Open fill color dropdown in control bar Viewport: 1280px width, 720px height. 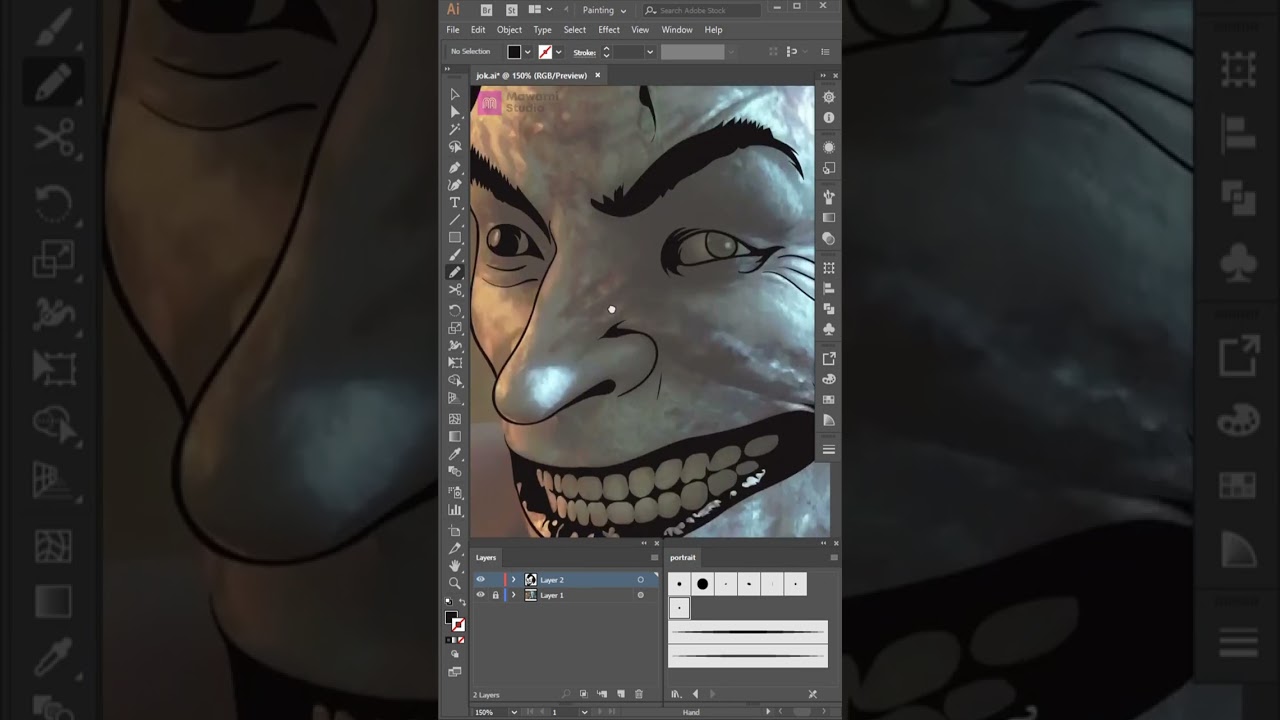[528, 52]
